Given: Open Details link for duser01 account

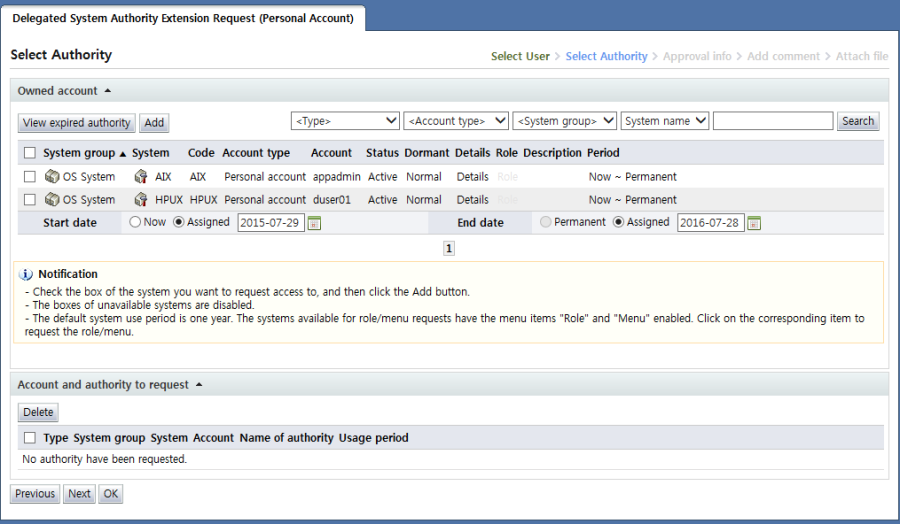Looking at the screenshot, I should coord(472,200).
